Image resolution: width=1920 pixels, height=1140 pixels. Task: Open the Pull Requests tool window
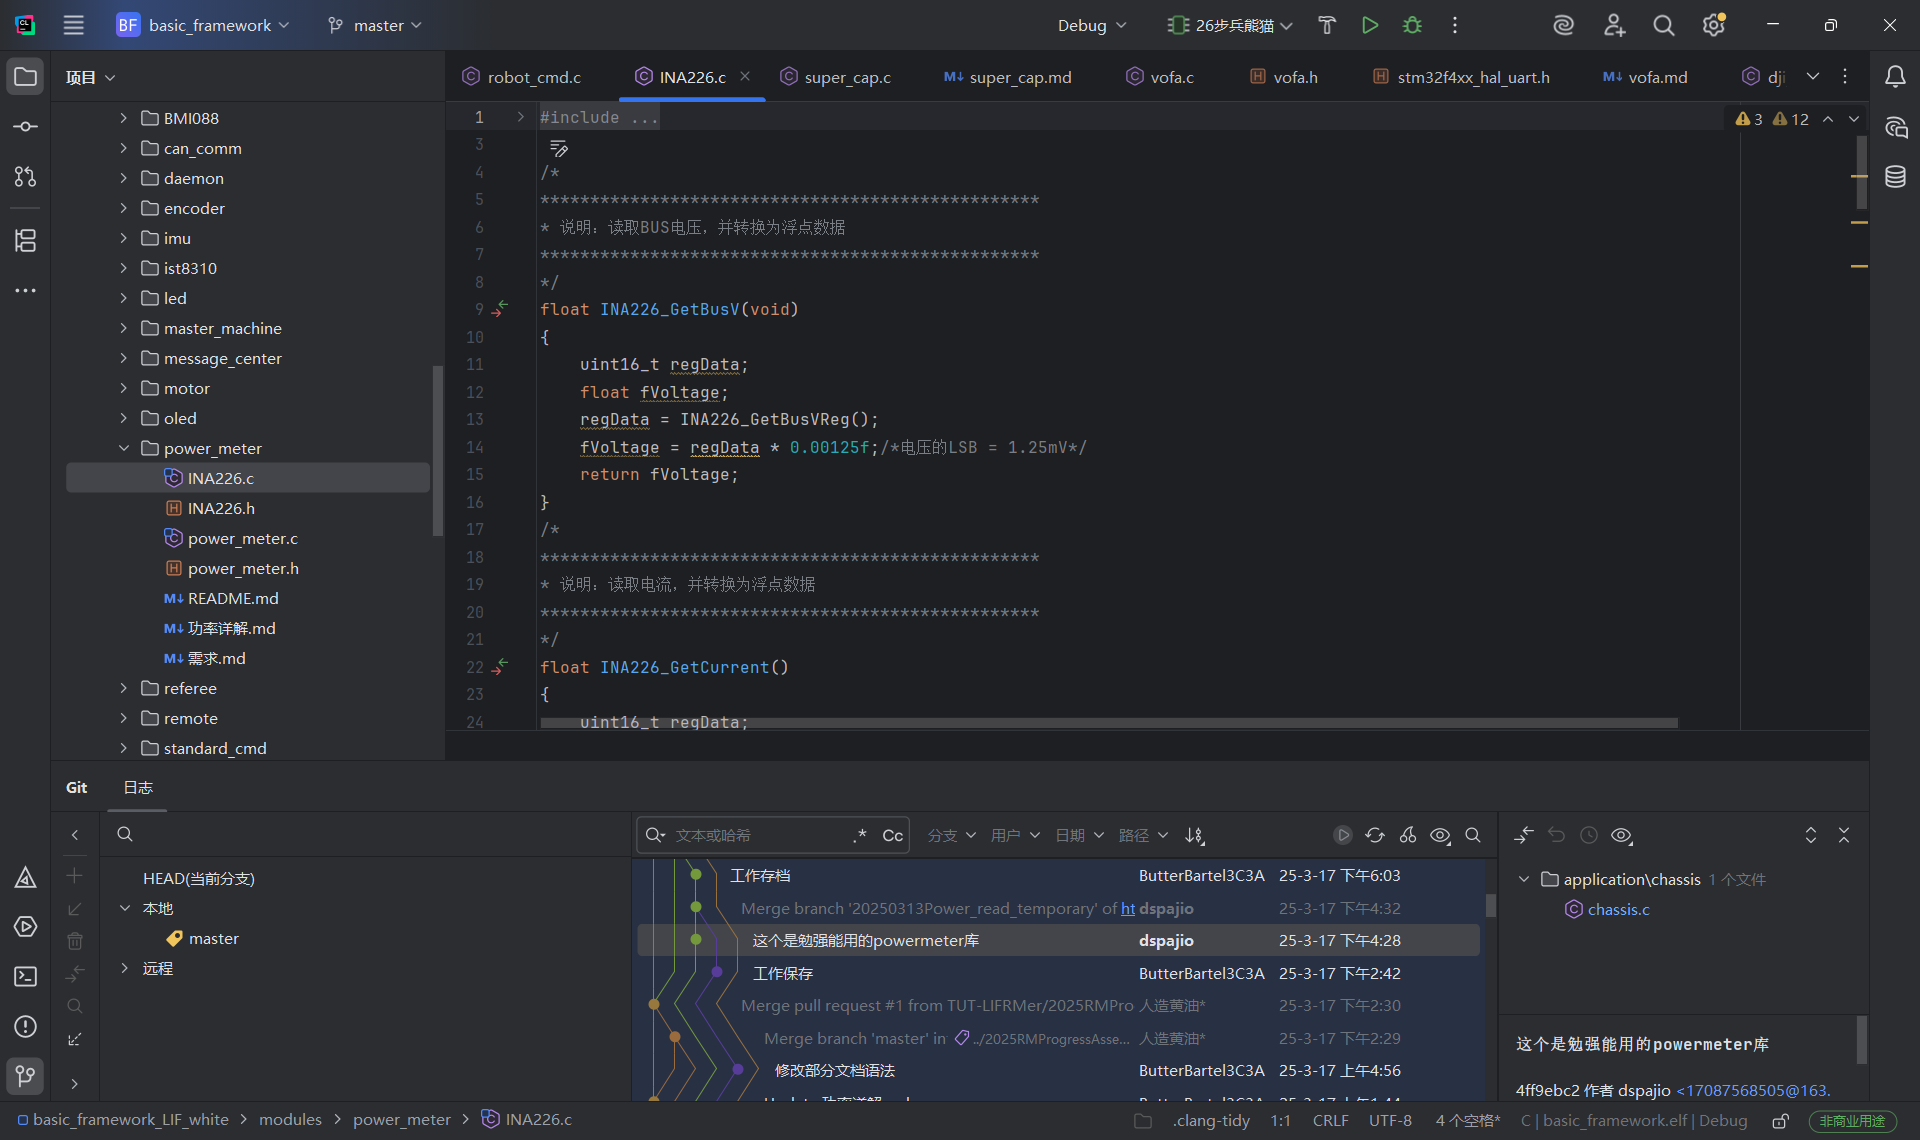pyautogui.click(x=26, y=177)
